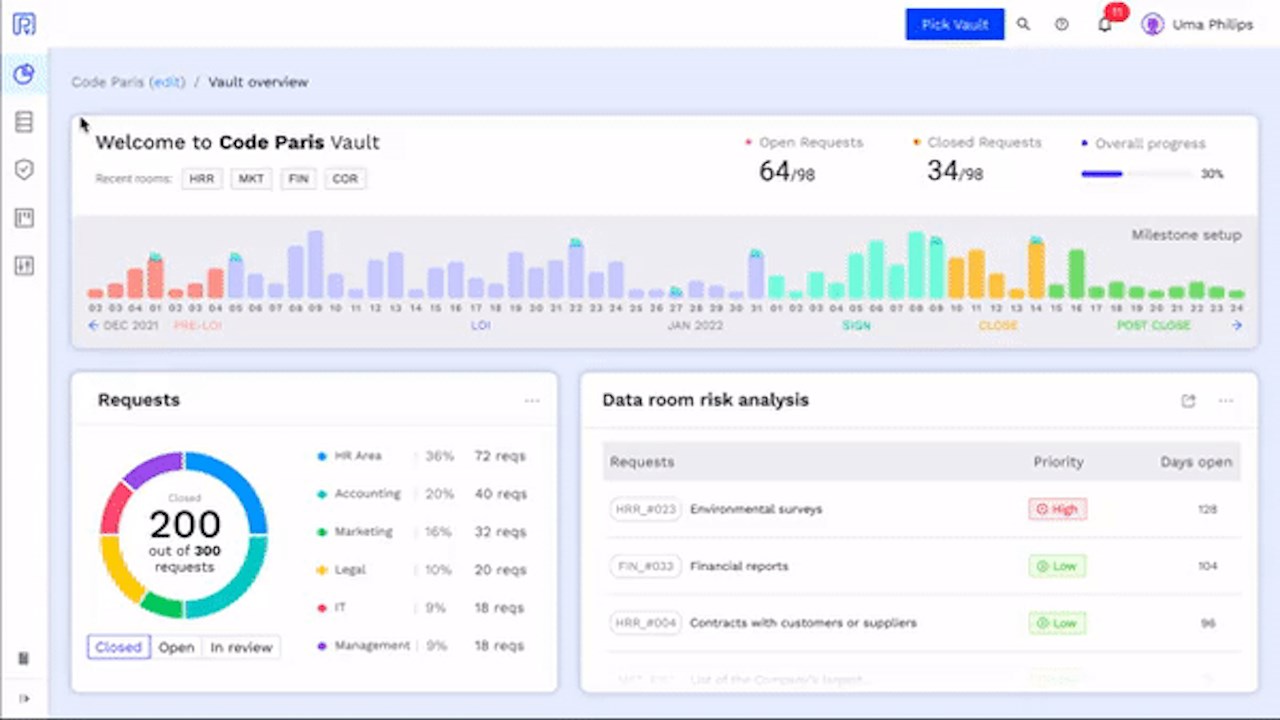
Task: Open the sliders settings sidebar icon
Action: (24, 266)
